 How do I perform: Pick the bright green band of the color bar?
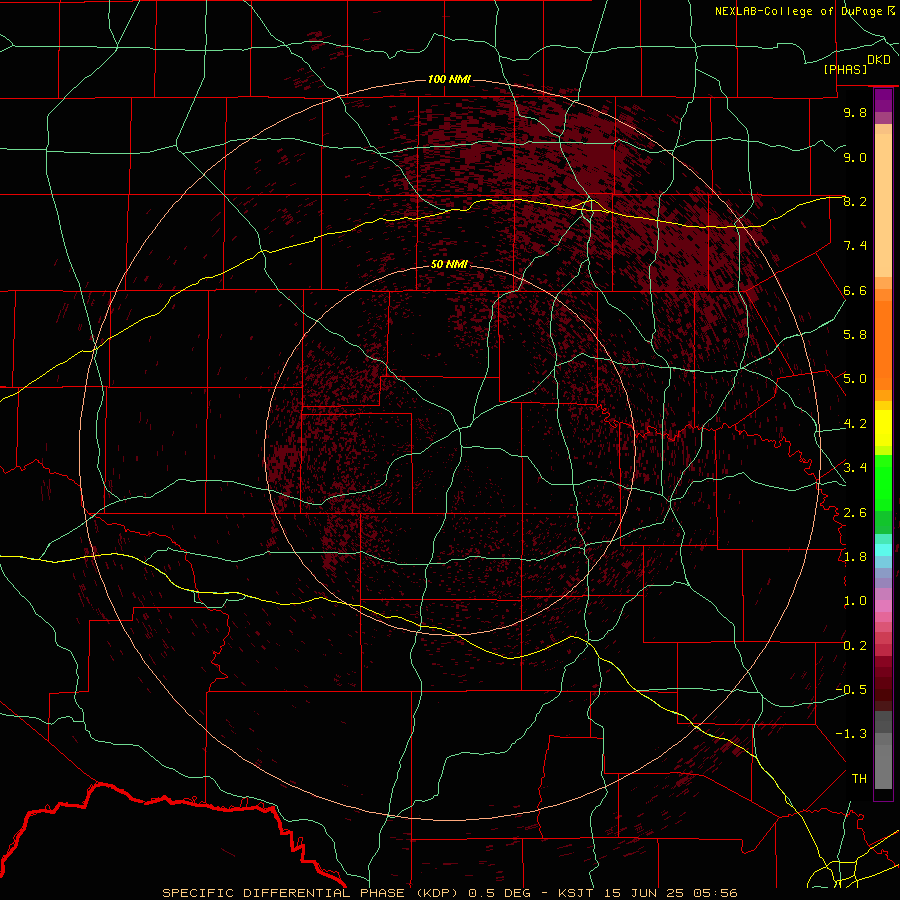click(883, 482)
